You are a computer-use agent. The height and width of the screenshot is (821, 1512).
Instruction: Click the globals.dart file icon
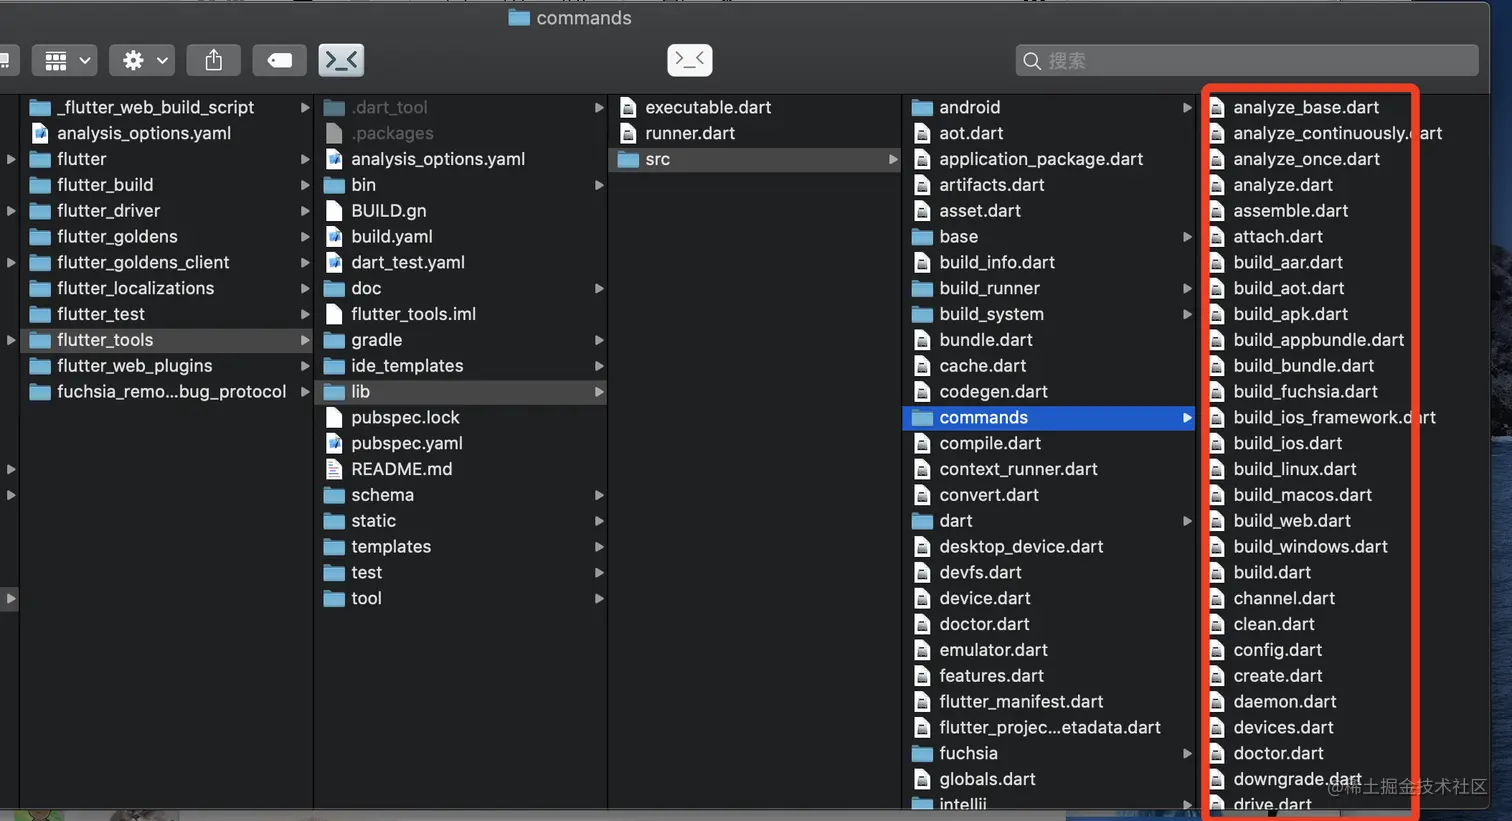click(922, 780)
